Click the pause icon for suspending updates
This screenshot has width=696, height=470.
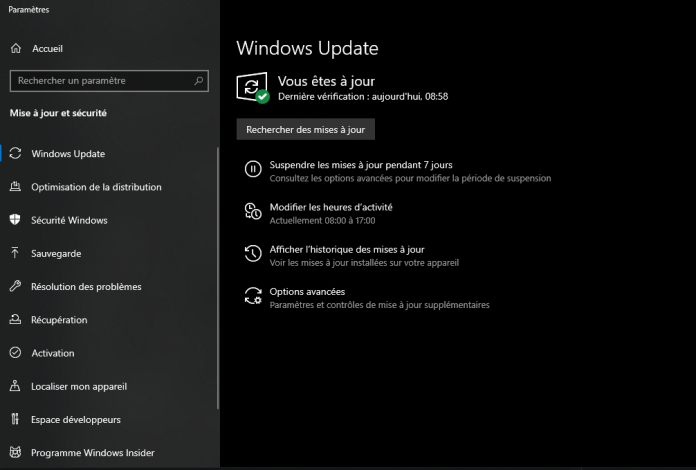pos(253,169)
